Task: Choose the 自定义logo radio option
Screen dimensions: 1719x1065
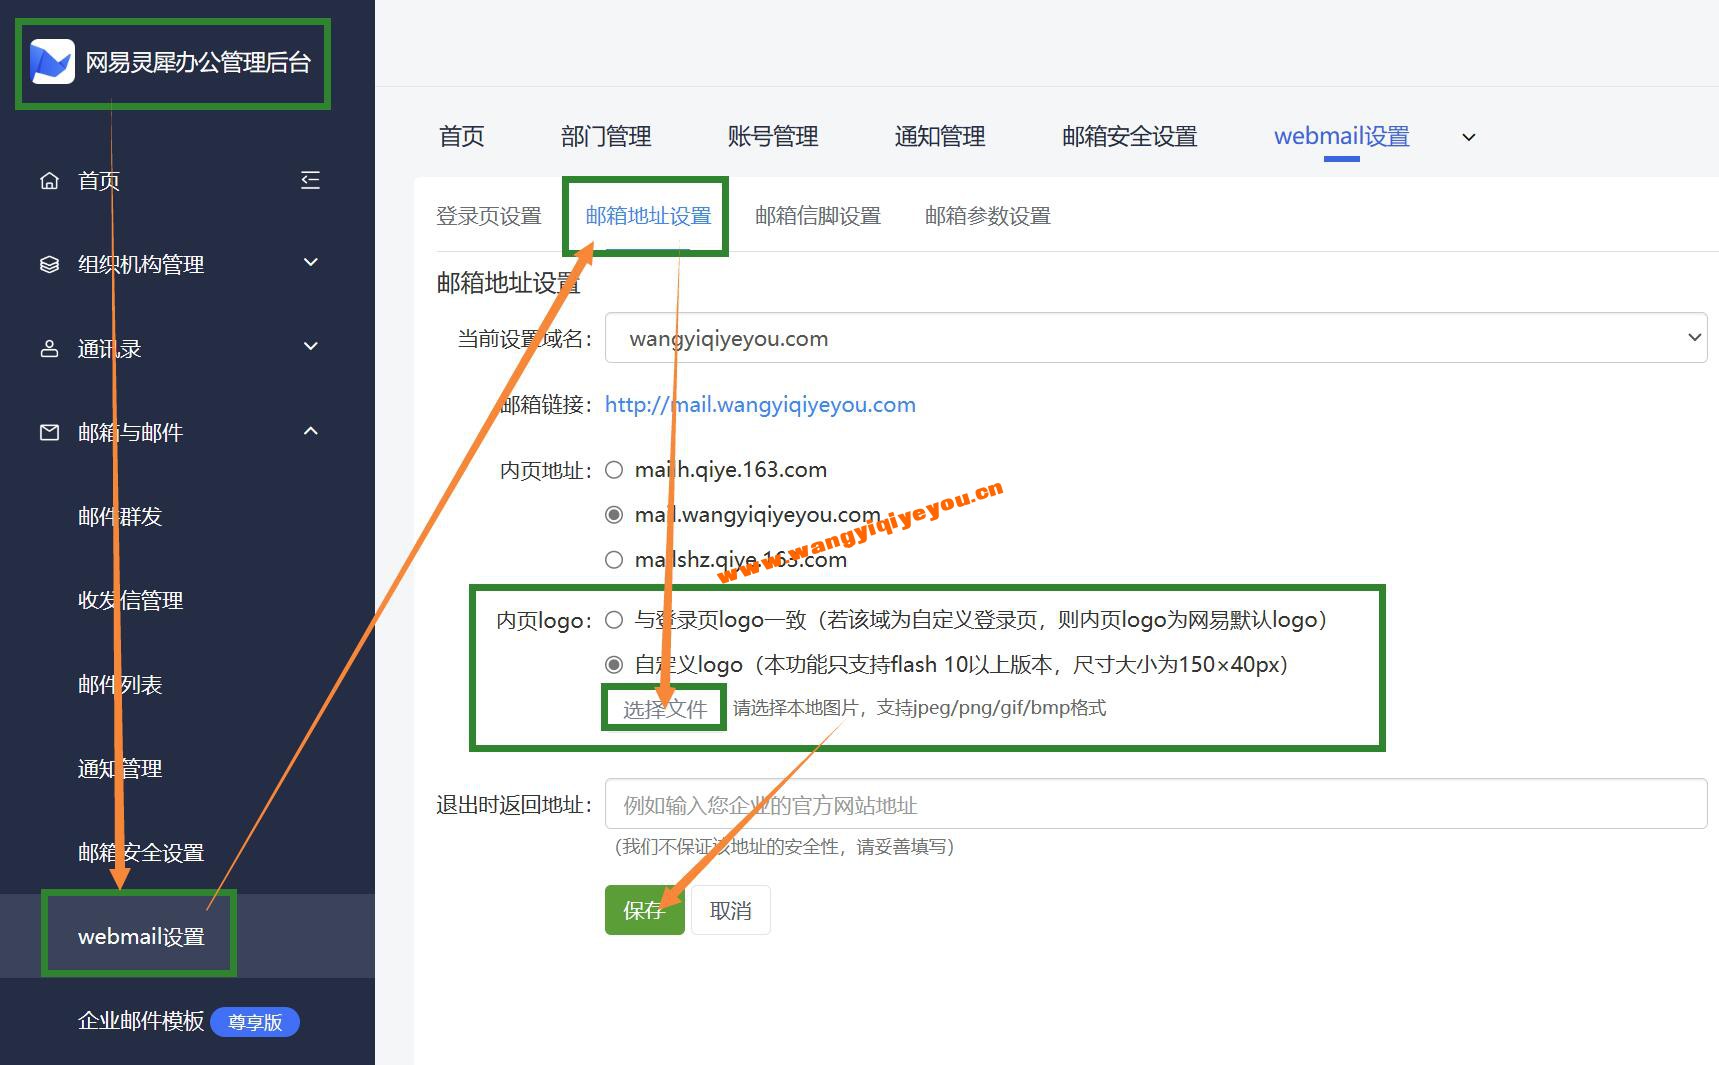Action: (614, 665)
